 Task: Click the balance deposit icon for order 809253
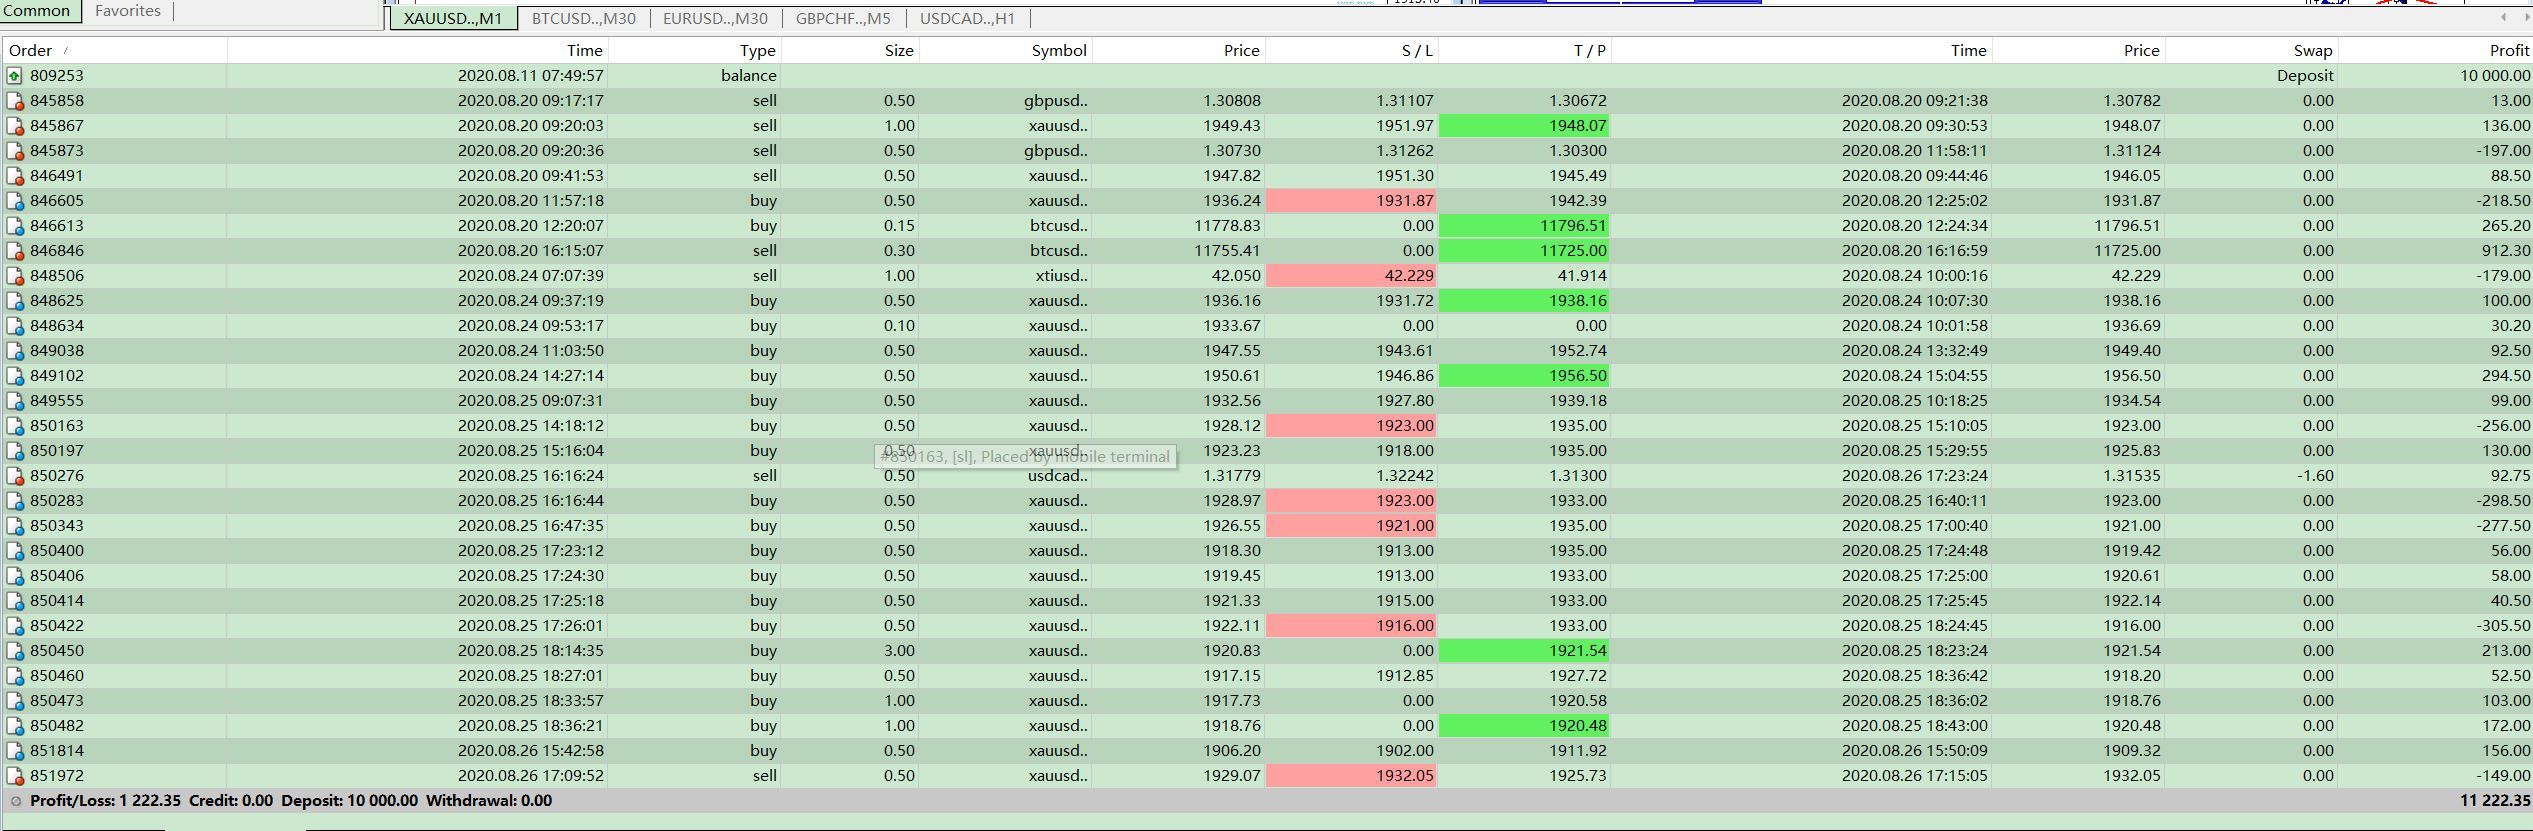click(15, 76)
